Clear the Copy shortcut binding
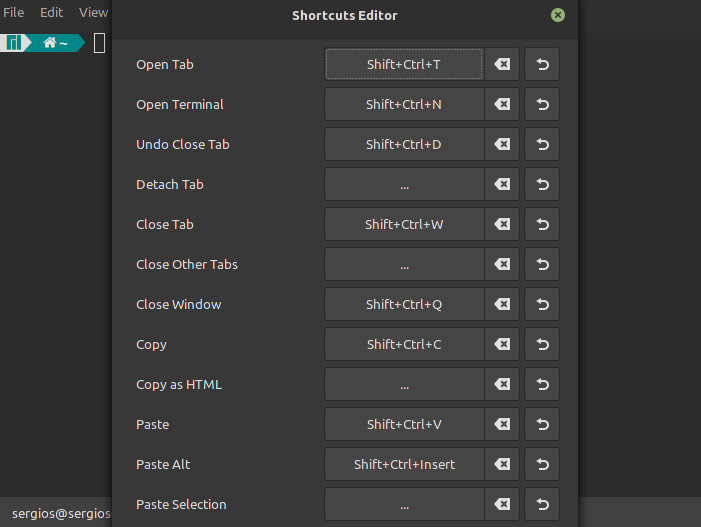 [x=502, y=344]
